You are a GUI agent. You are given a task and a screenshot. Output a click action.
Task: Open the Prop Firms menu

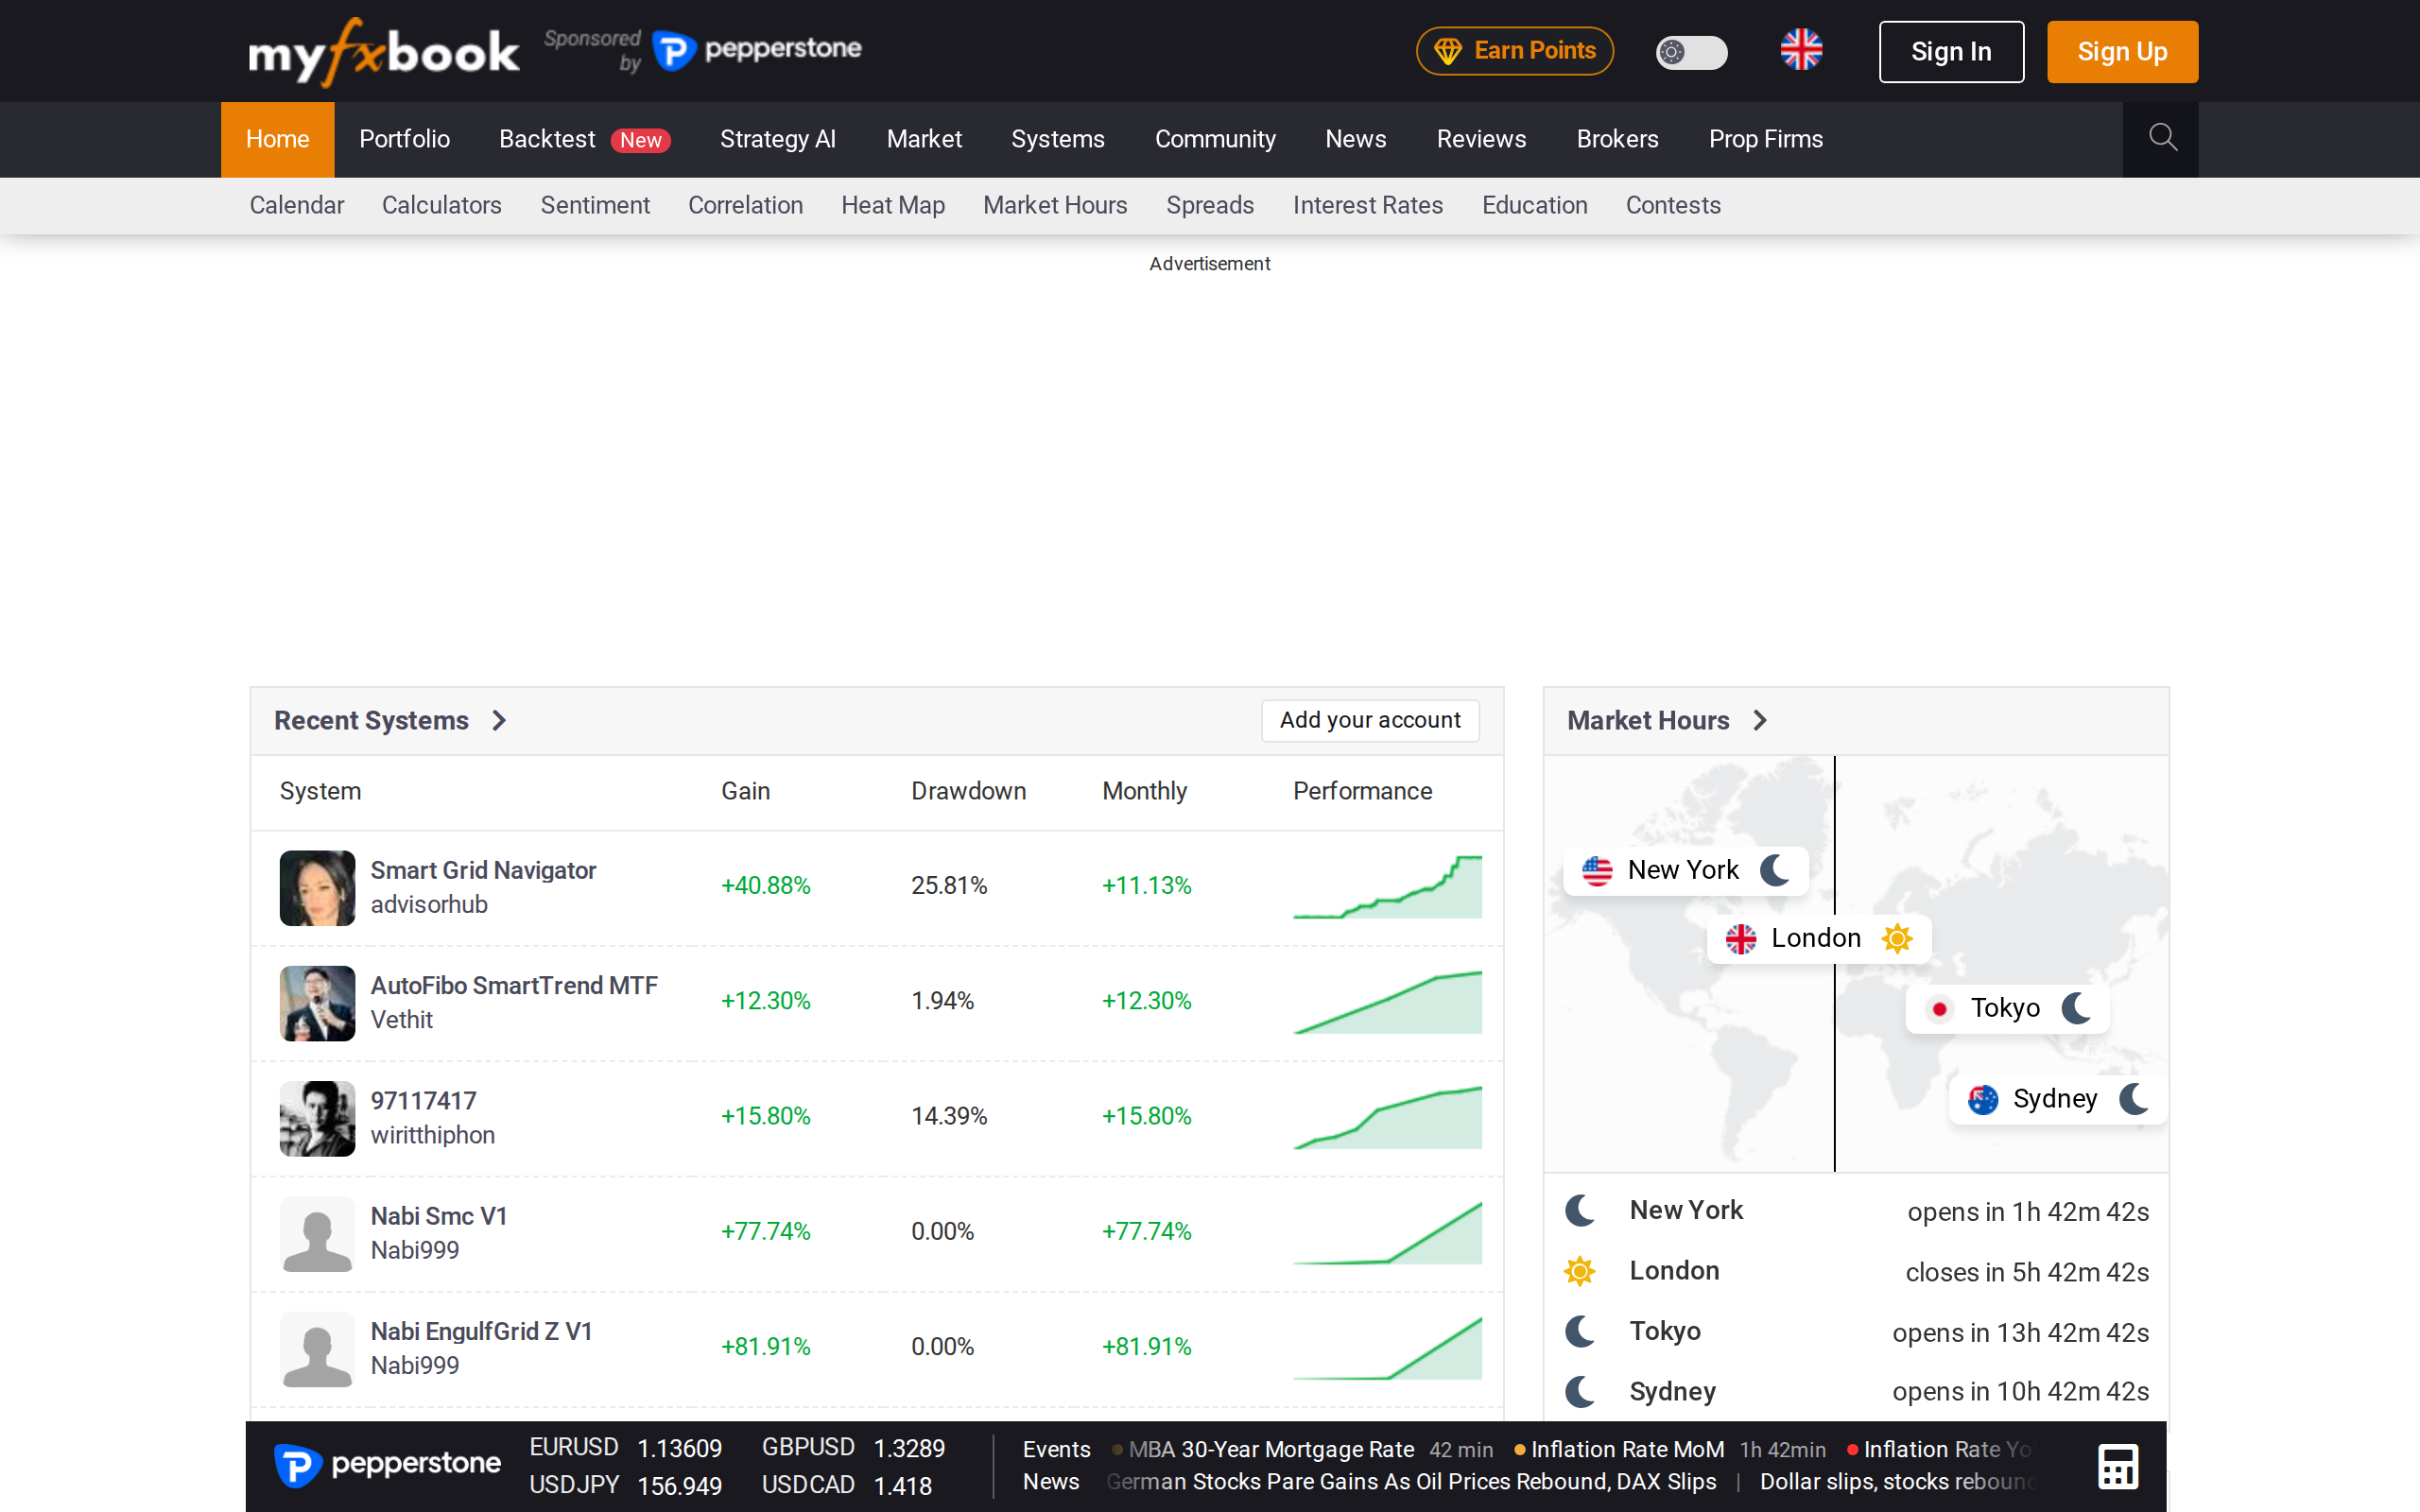[x=1765, y=139]
